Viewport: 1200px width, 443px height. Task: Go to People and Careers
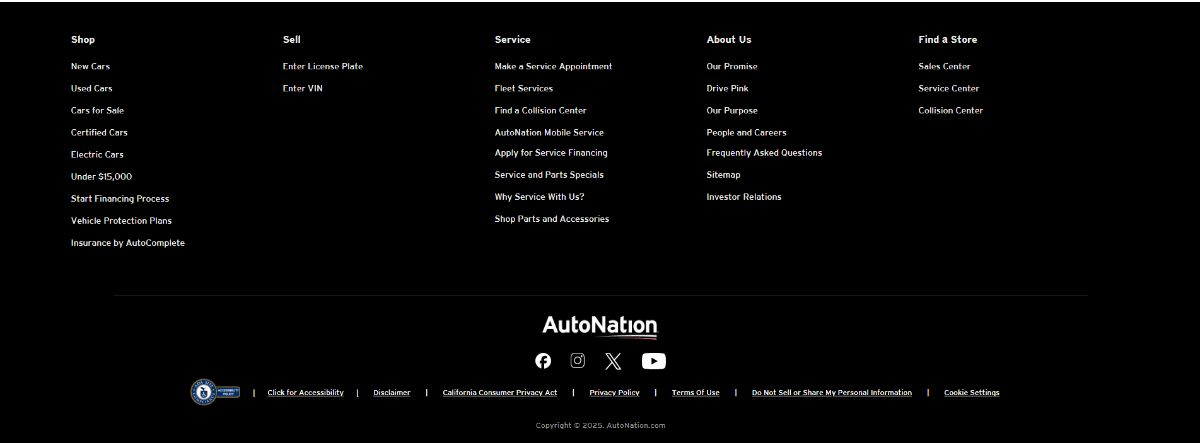click(747, 133)
